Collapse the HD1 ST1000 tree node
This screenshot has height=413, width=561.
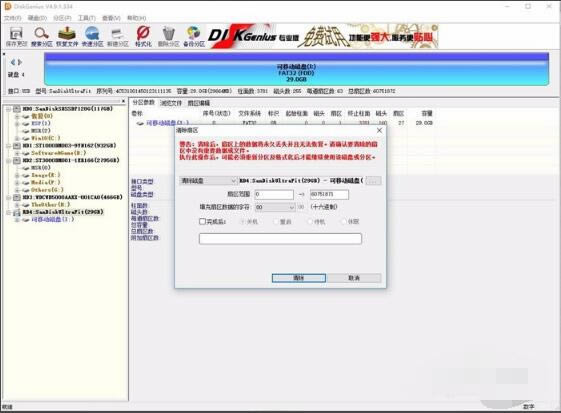click(x=8, y=146)
